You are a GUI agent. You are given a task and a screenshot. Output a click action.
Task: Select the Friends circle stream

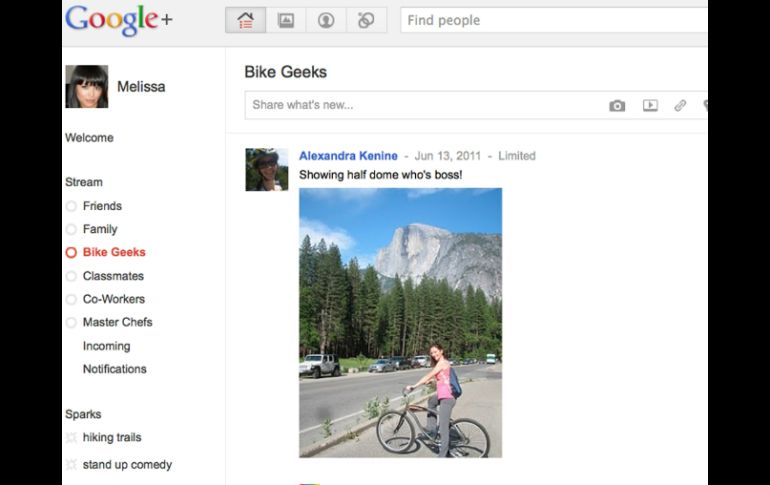tap(102, 206)
